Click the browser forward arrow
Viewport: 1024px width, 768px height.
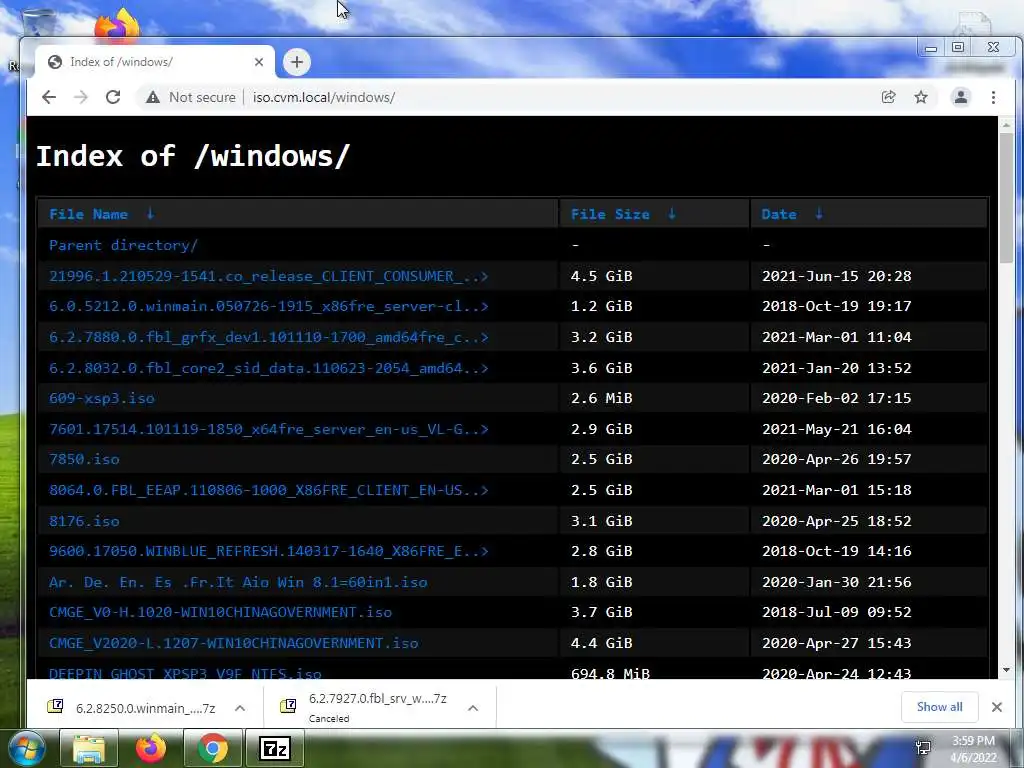[x=80, y=97]
